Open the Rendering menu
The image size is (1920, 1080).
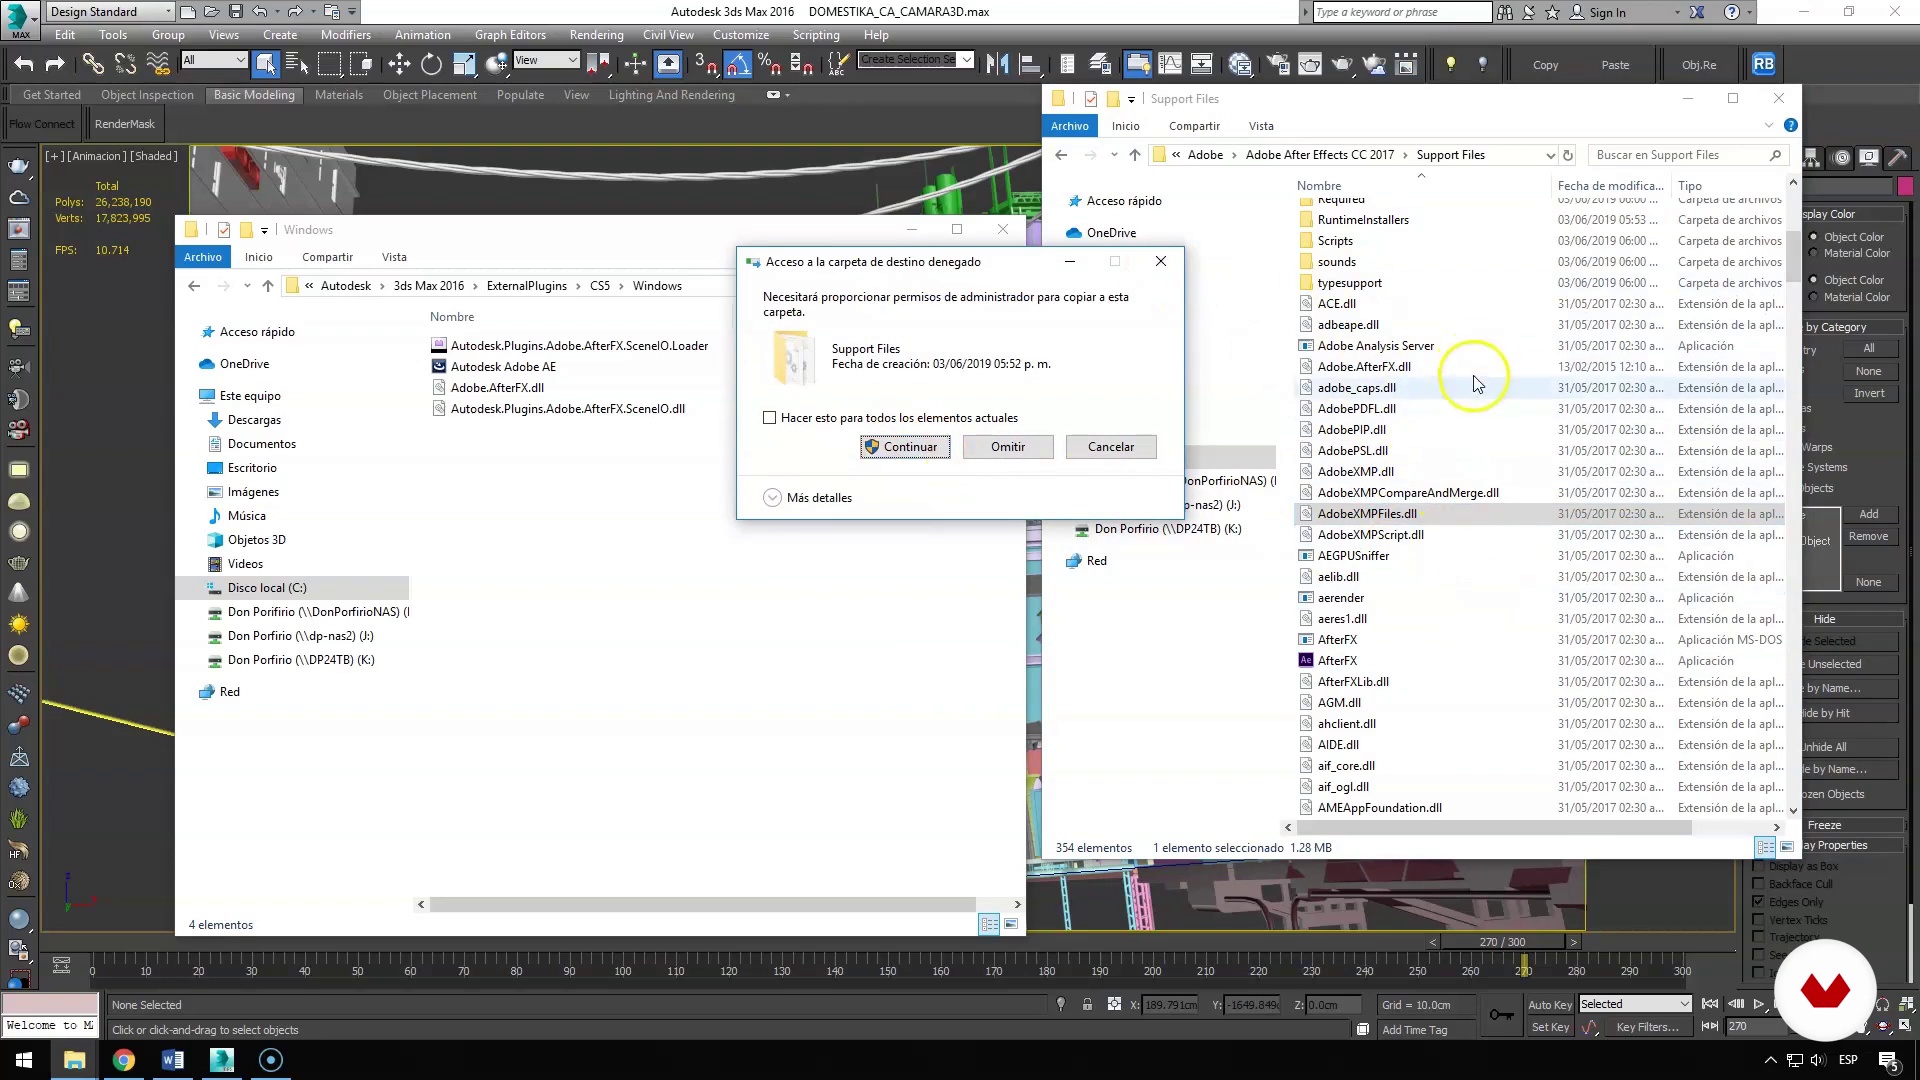click(597, 35)
